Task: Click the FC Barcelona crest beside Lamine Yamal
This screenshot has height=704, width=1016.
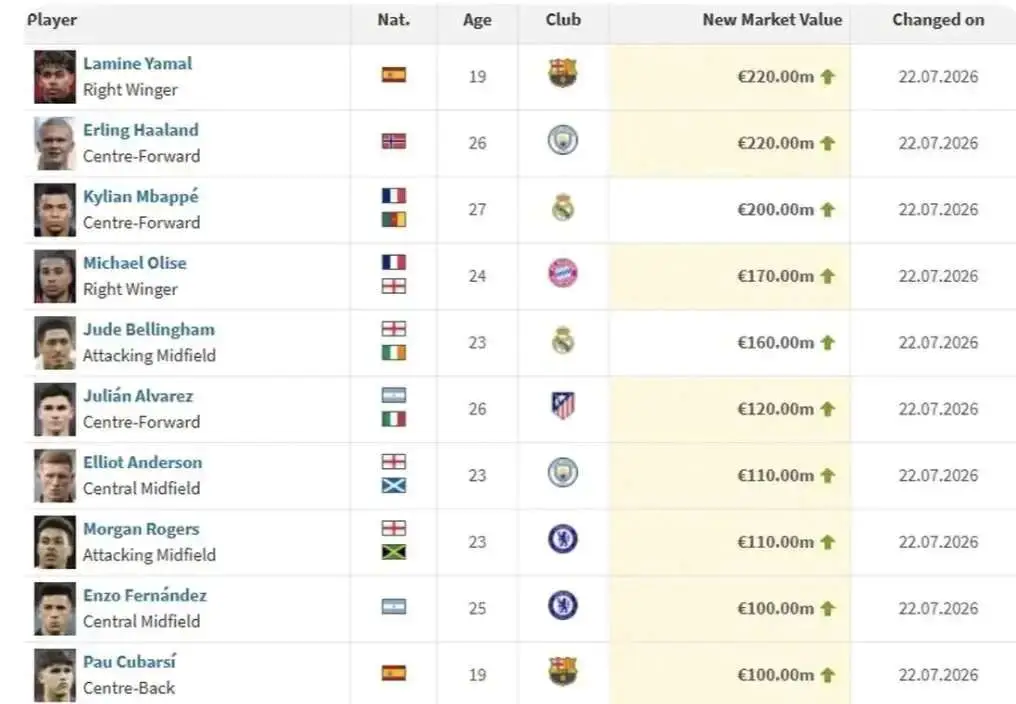Action: click(562, 73)
